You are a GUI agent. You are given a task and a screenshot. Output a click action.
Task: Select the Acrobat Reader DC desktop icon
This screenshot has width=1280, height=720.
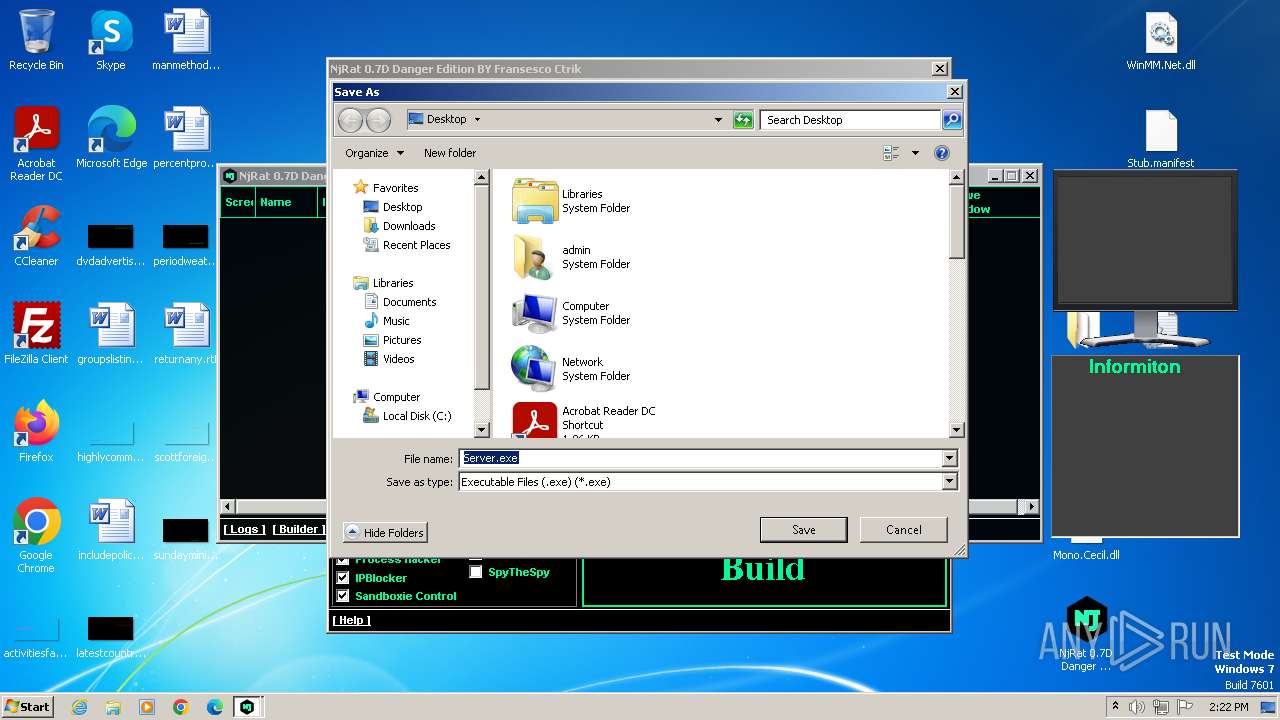point(36,143)
